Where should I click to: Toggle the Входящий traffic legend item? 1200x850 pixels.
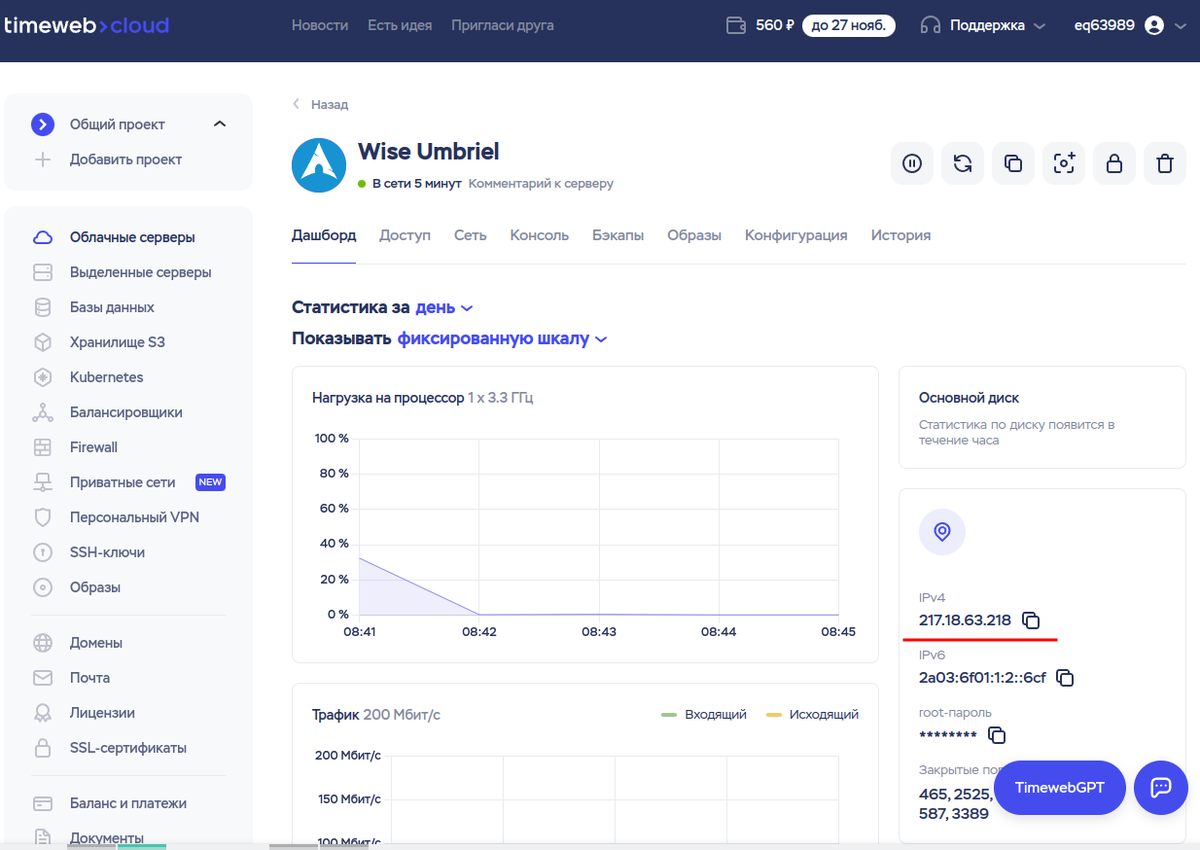coord(704,714)
